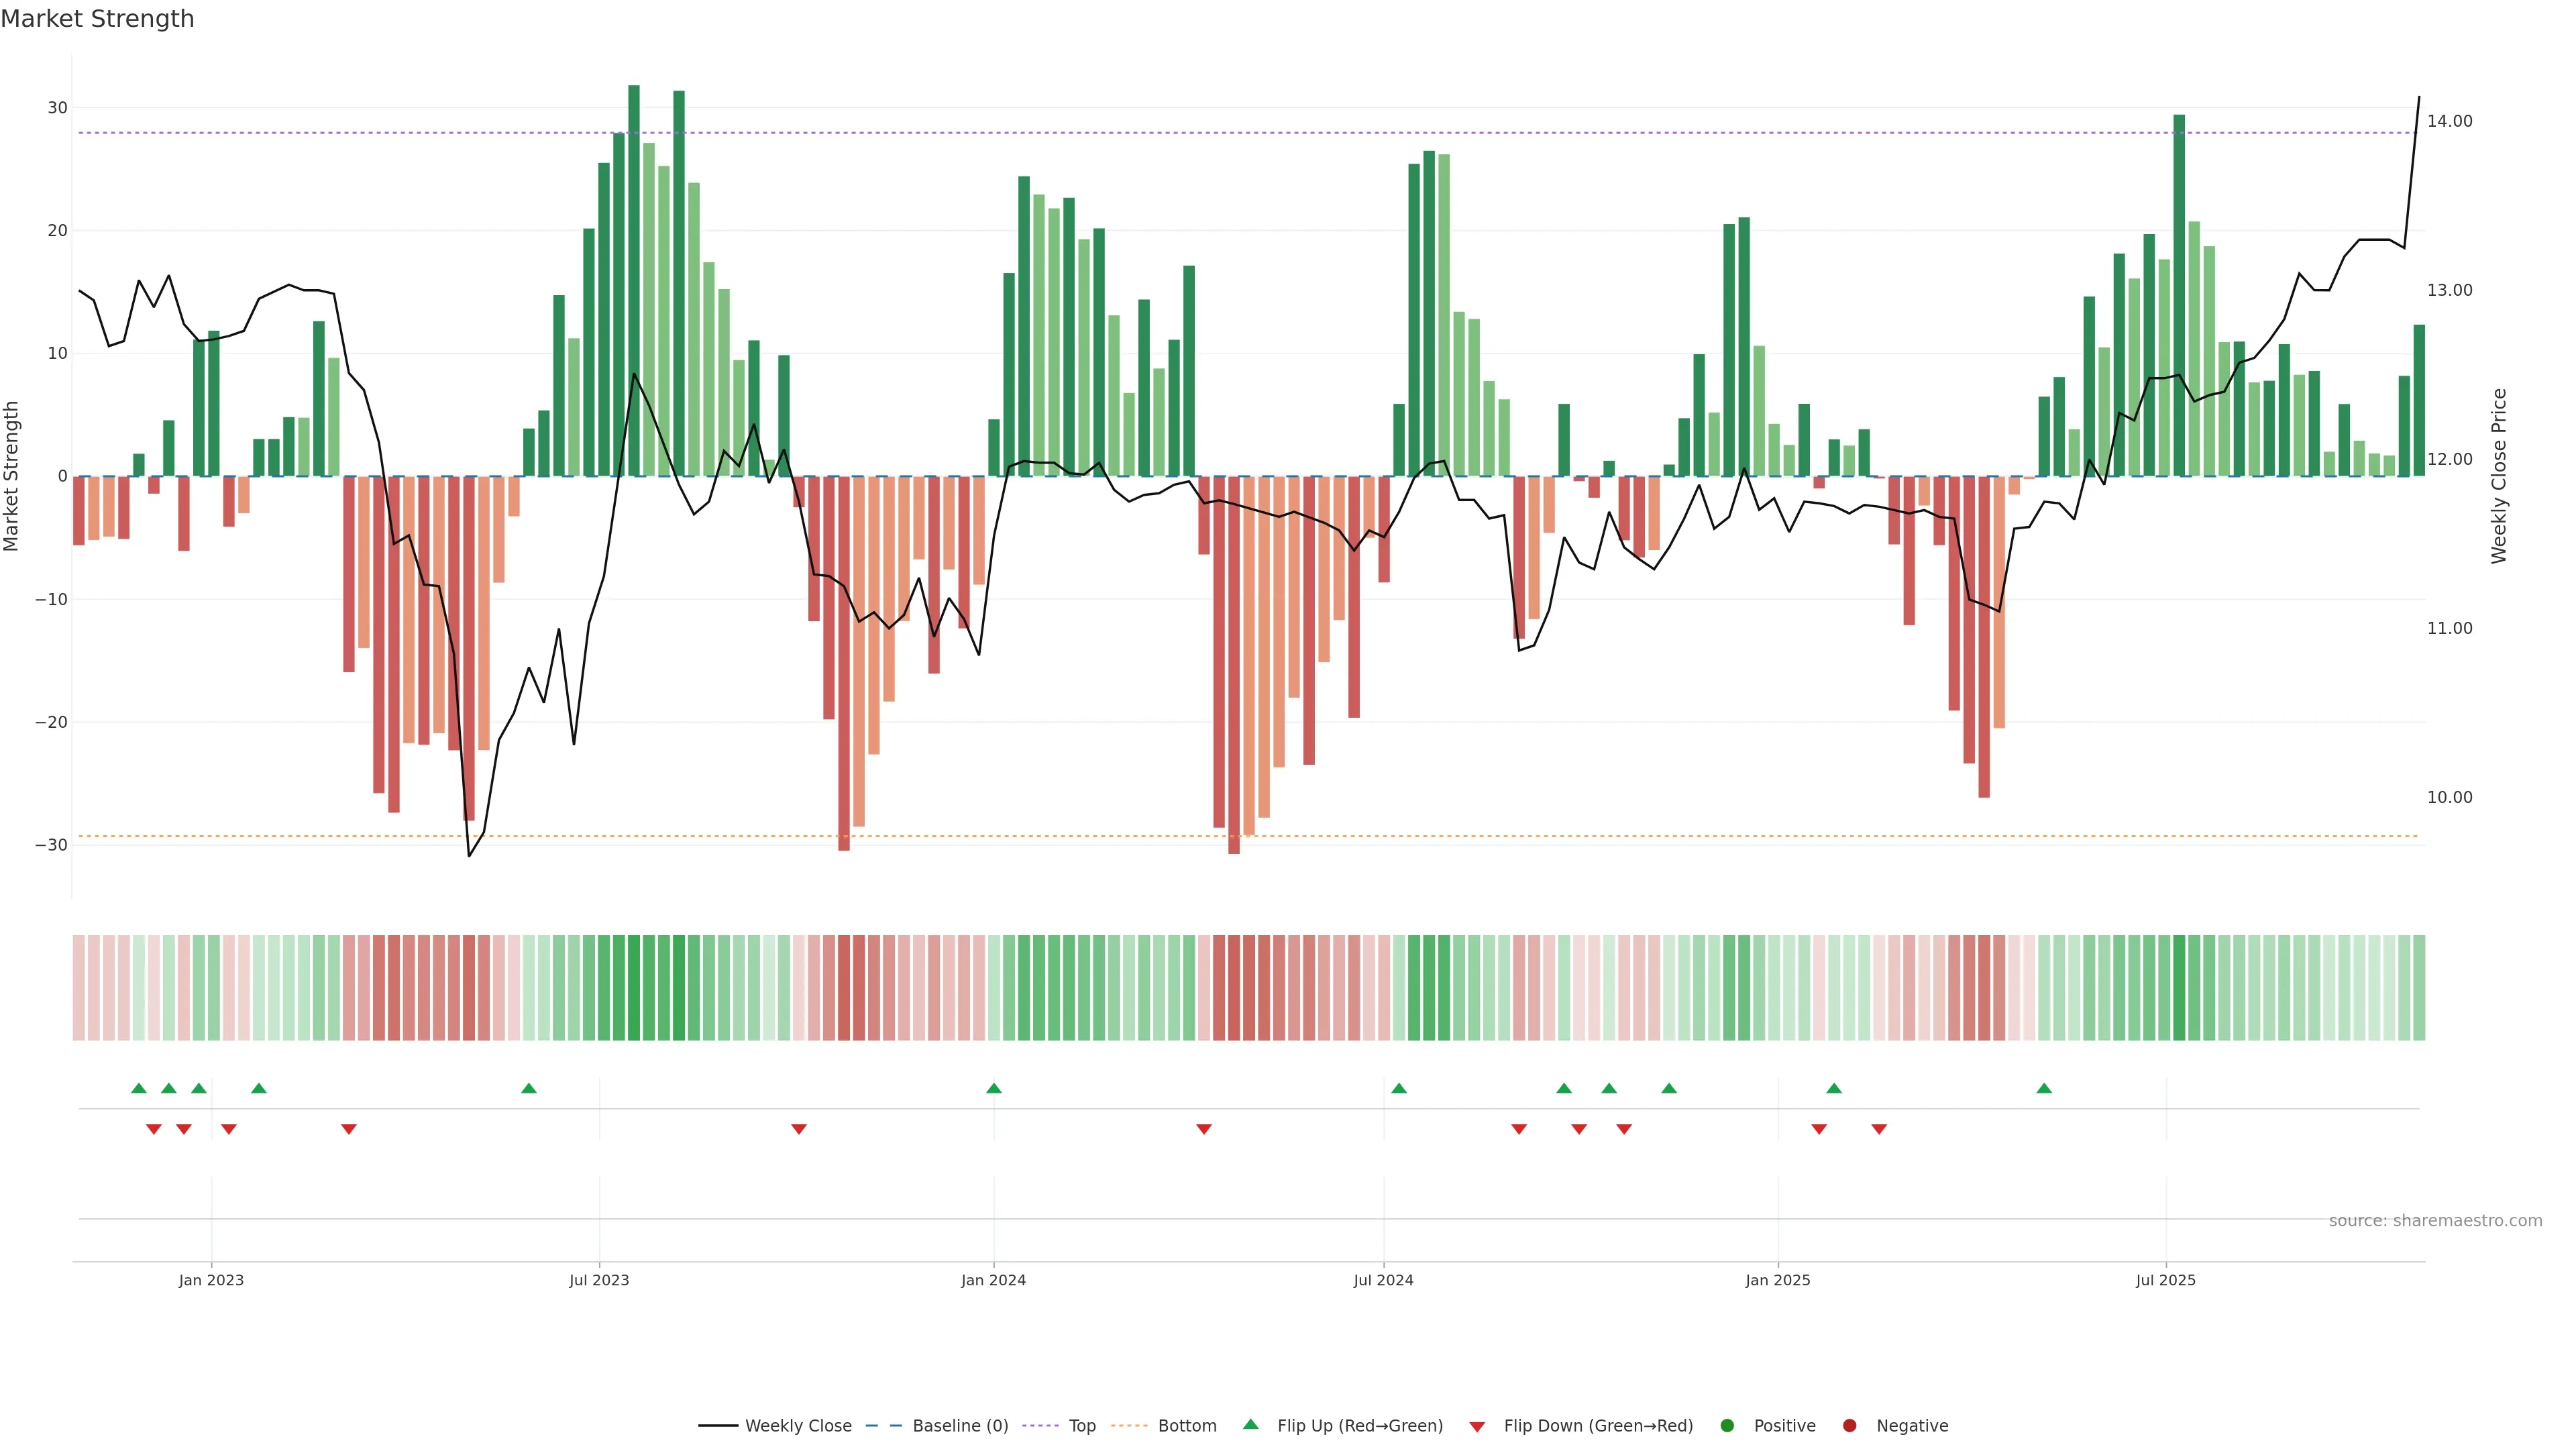Toggle Weekly Close legend entry
The width and height of the screenshot is (2576, 1449).
click(797, 1426)
